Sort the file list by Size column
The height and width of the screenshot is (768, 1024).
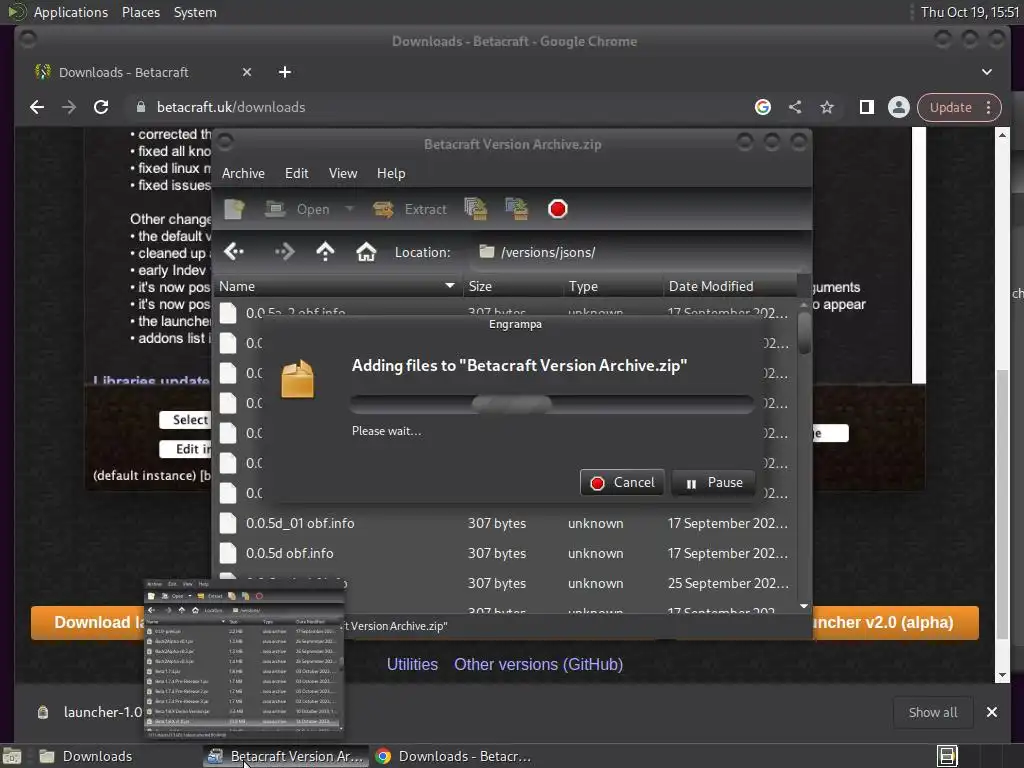(513, 286)
